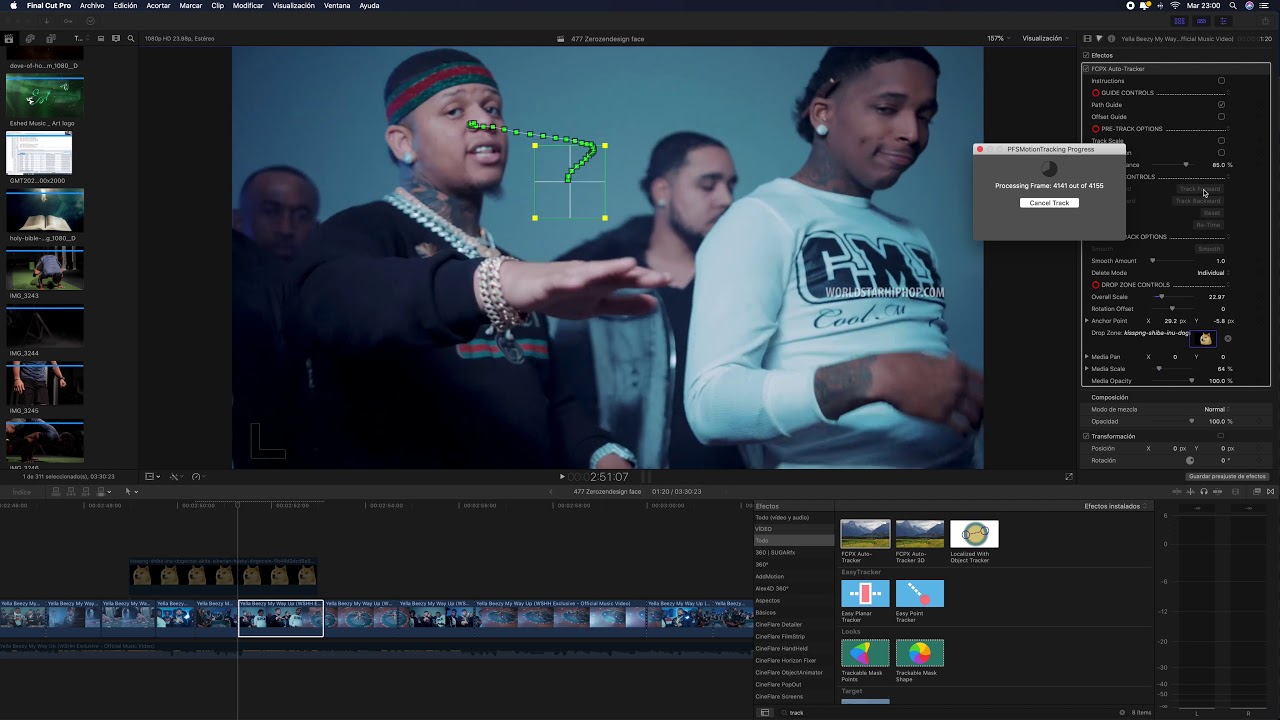Open the color inspector triangle icon

coord(1098,39)
